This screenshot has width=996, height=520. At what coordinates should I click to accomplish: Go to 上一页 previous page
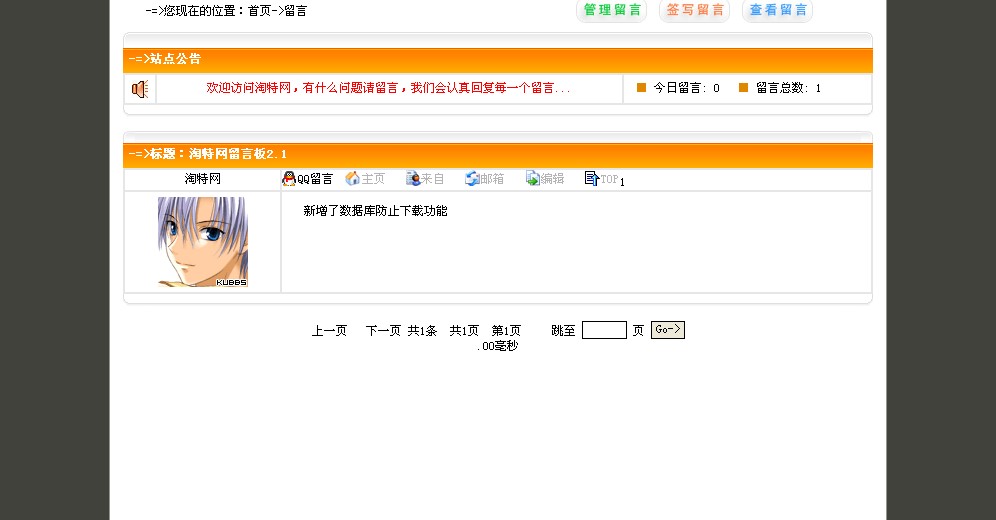click(x=329, y=331)
